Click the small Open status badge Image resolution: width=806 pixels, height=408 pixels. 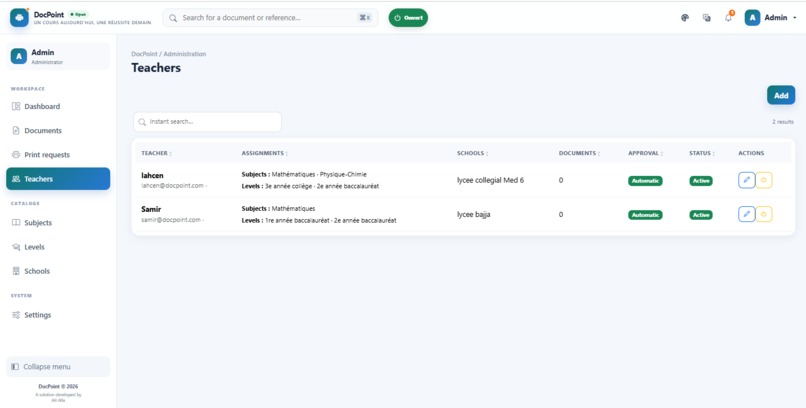click(78, 14)
